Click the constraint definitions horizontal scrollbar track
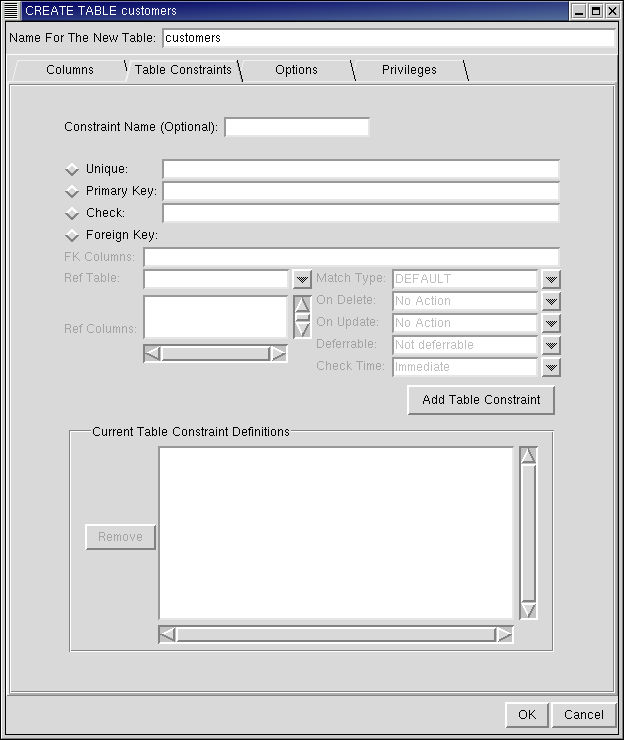624x740 pixels. (336, 635)
